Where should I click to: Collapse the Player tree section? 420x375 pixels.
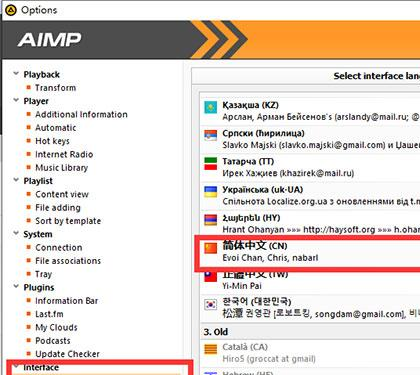(16, 100)
